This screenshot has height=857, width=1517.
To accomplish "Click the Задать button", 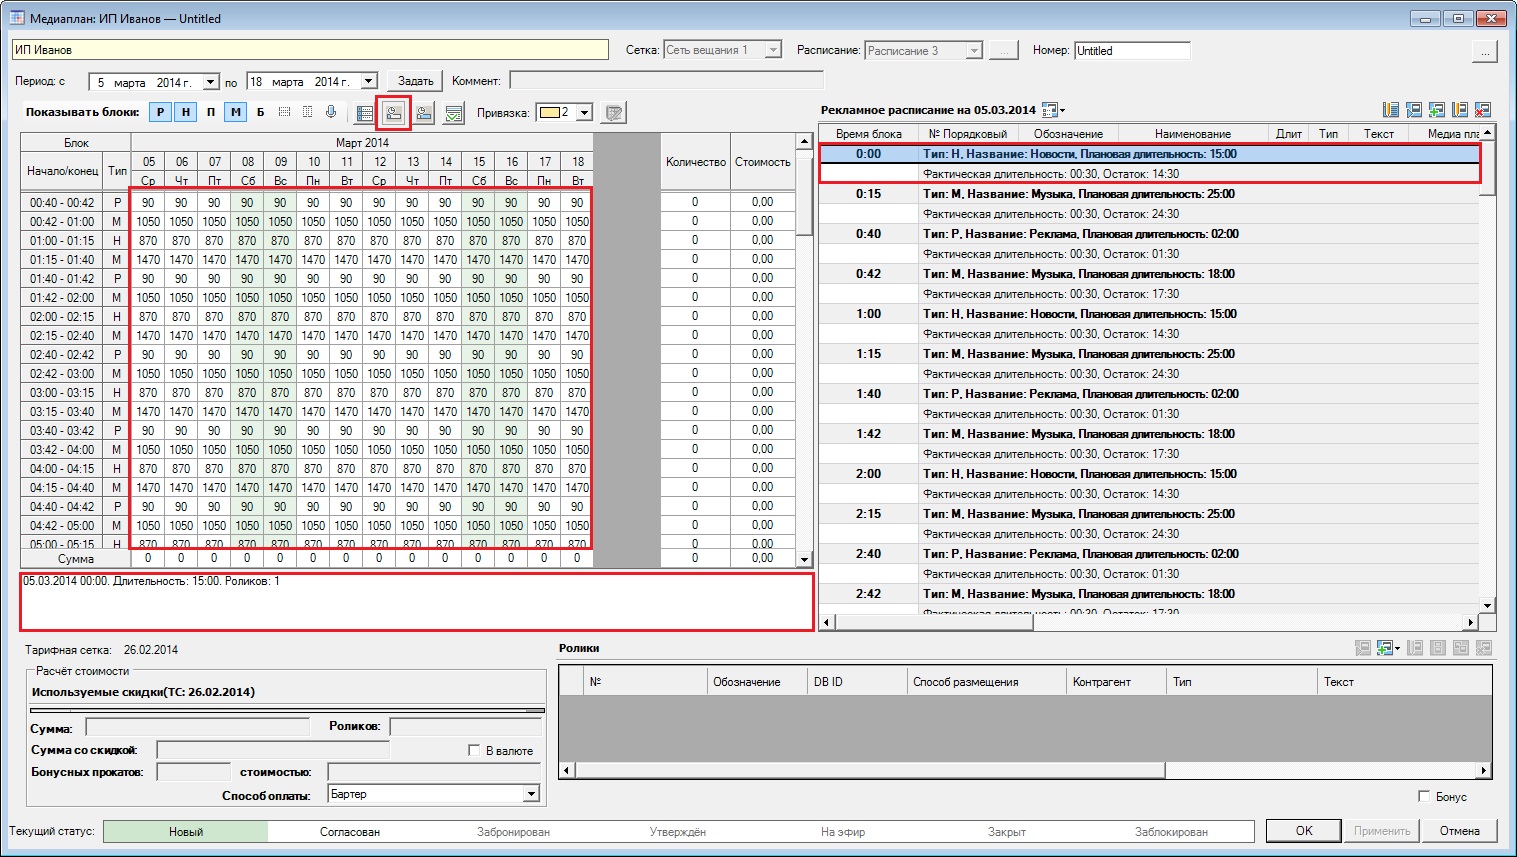I will (416, 81).
